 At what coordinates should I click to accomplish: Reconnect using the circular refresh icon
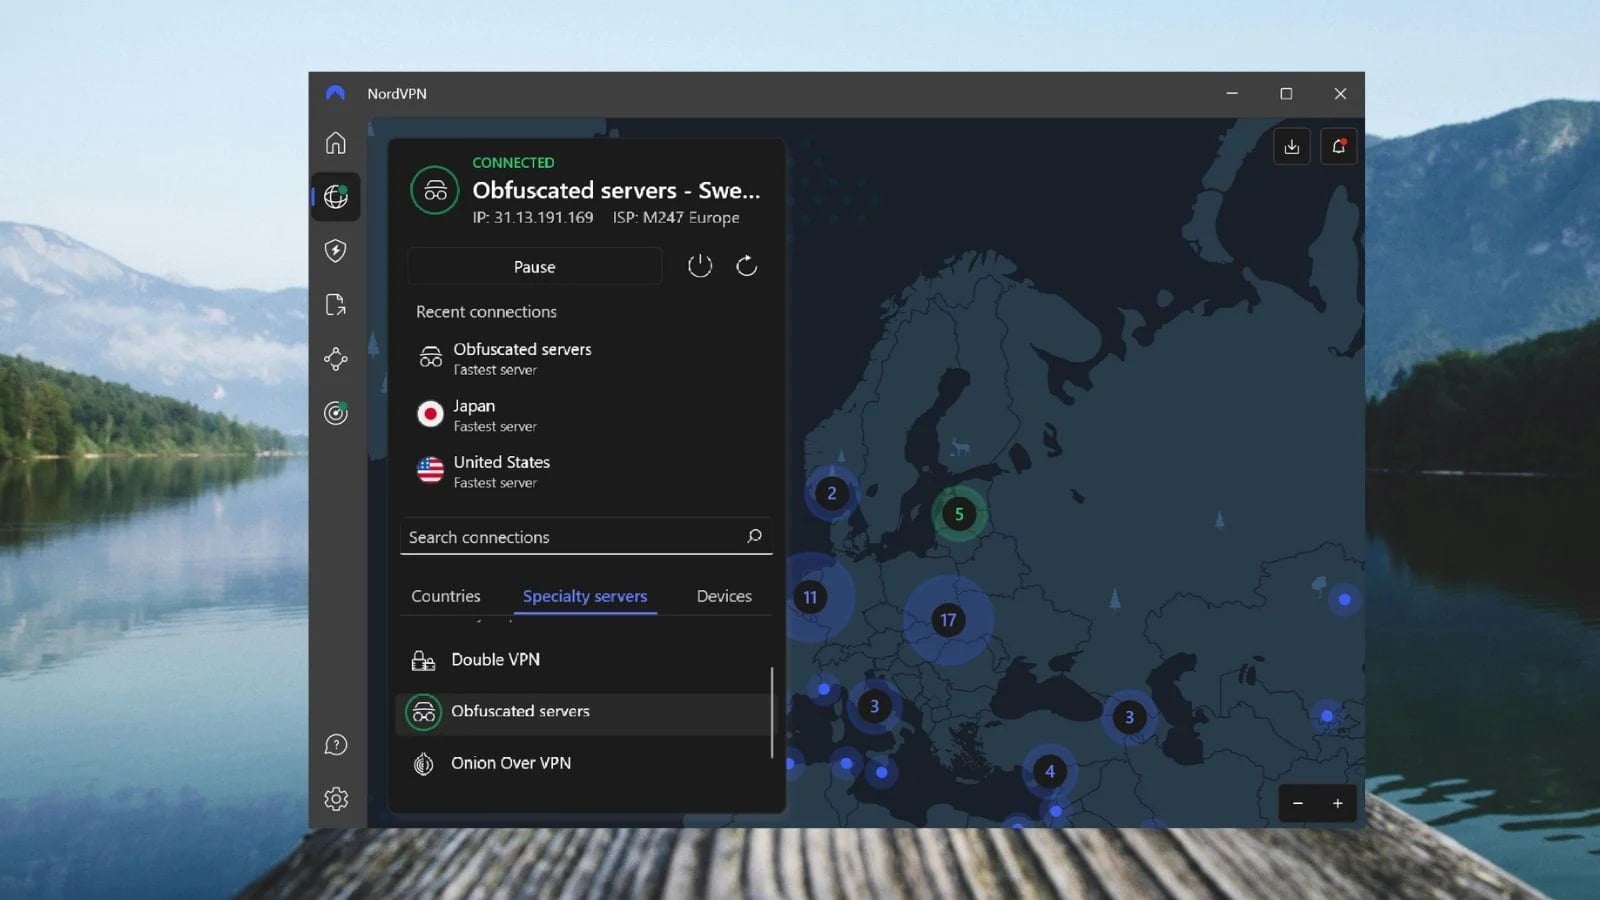click(746, 265)
